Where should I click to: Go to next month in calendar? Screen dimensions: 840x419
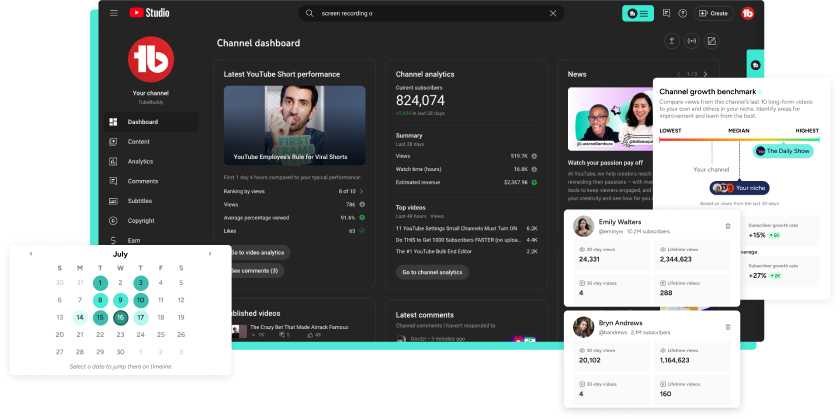point(209,254)
